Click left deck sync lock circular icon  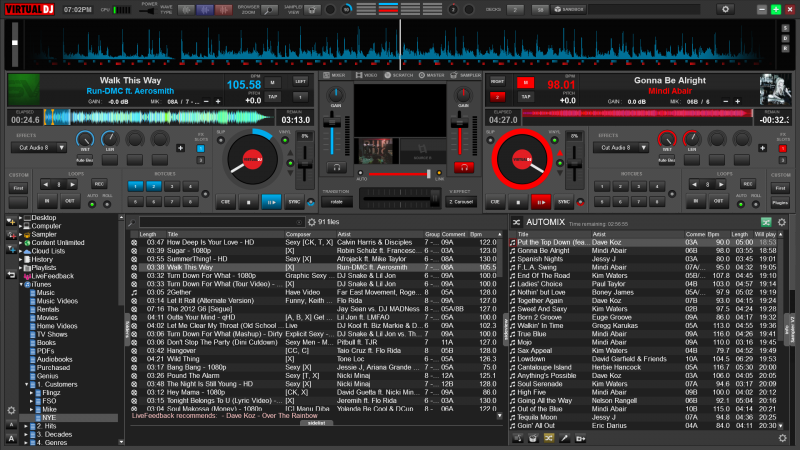click(x=311, y=203)
